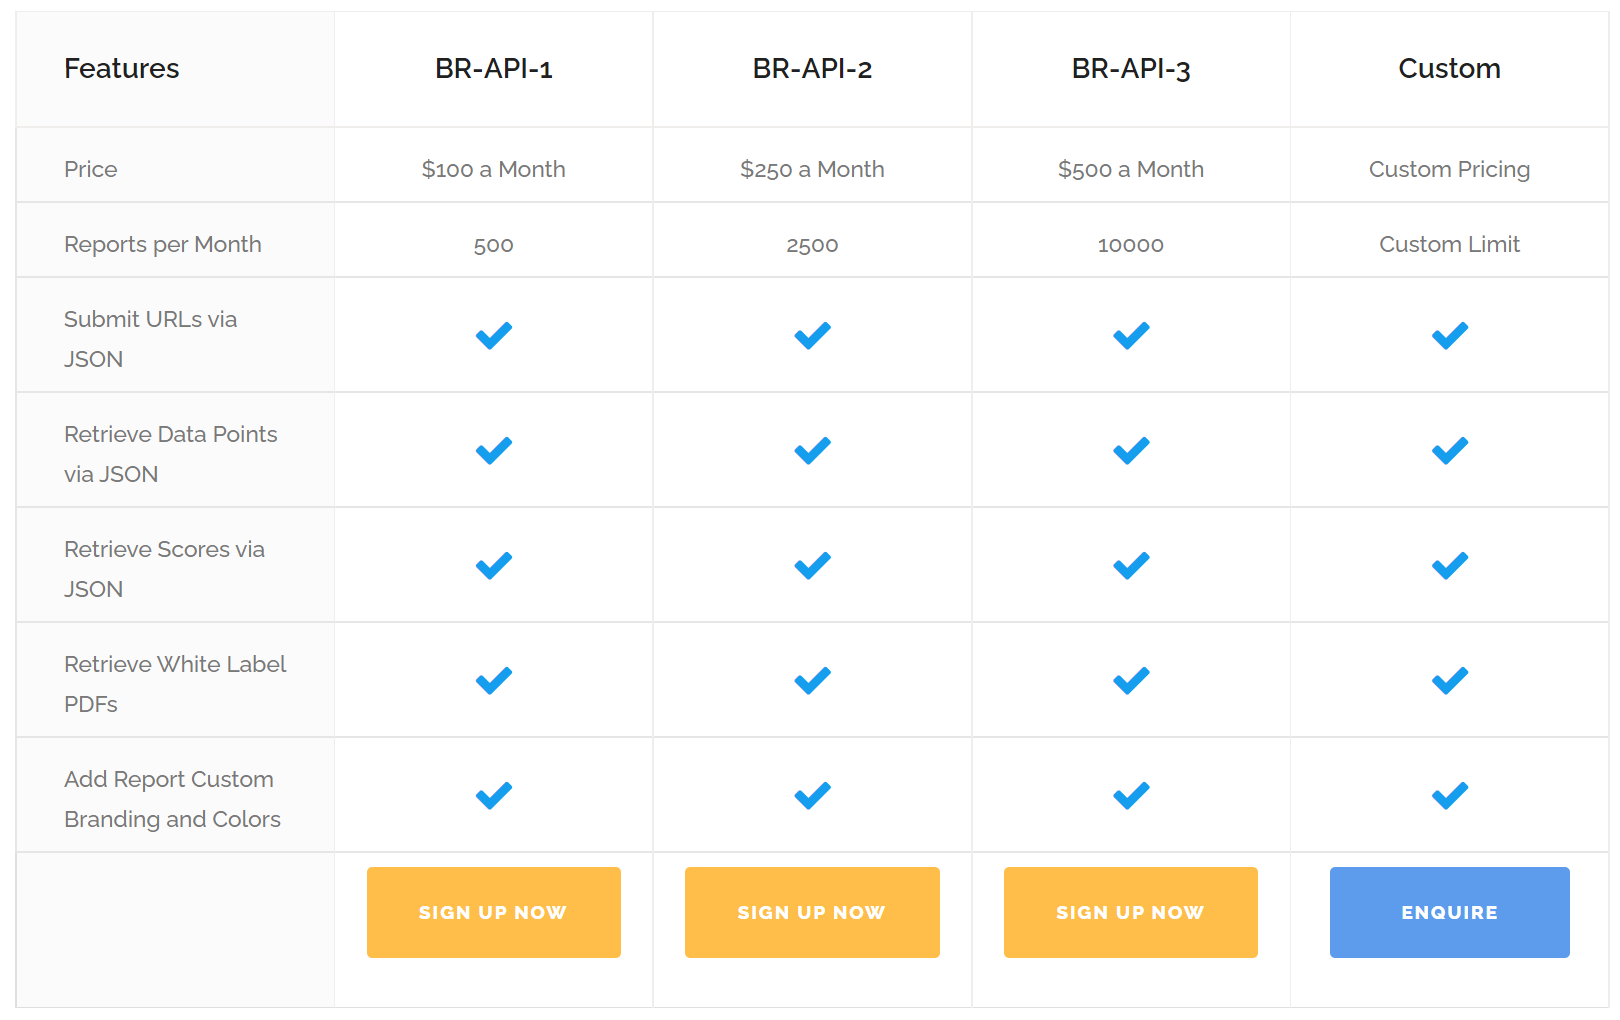Click the Reports per Month row label
Screen dimensions: 1620x1020
click(x=163, y=244)
